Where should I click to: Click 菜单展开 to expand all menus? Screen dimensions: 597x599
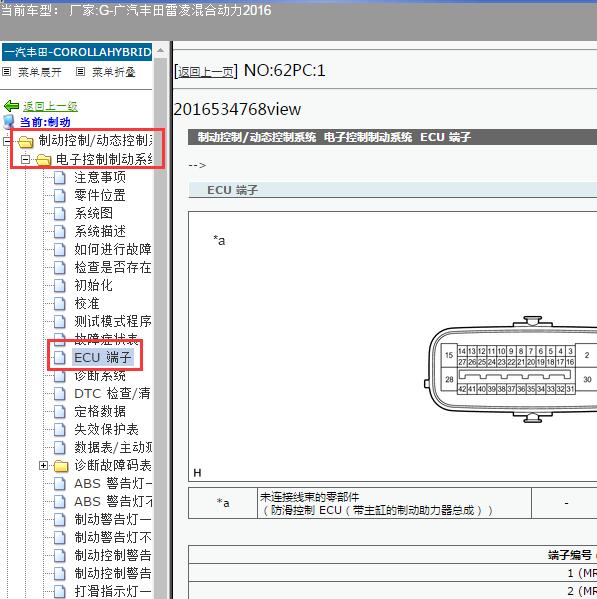[40, 72]
